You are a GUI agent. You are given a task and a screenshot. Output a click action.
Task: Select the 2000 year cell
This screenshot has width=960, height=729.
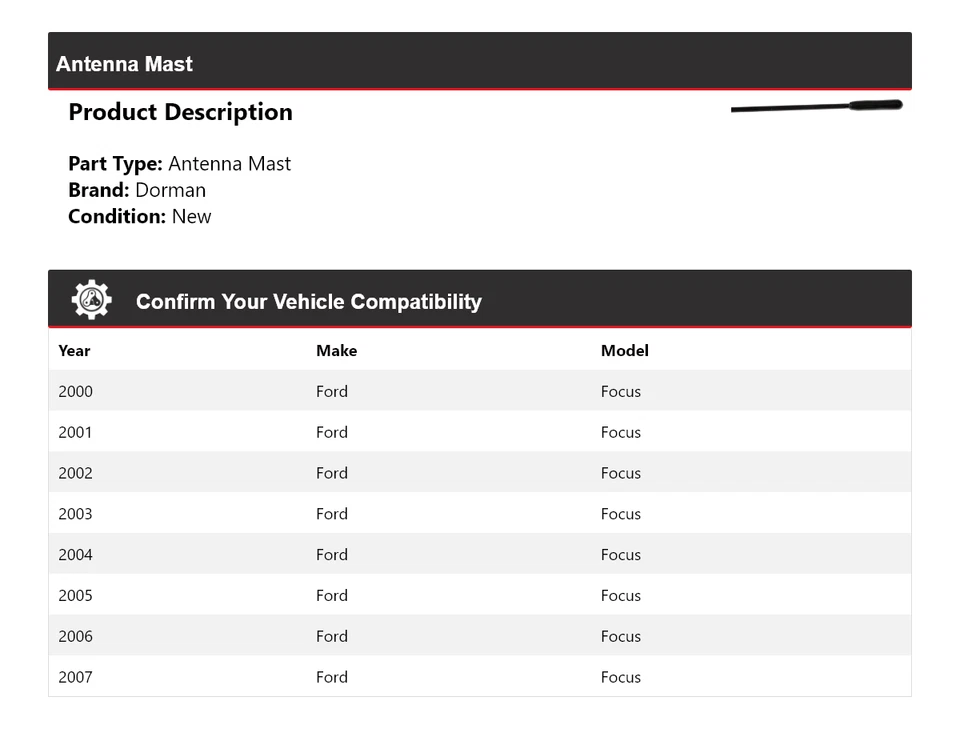click(x=75, y=392)
